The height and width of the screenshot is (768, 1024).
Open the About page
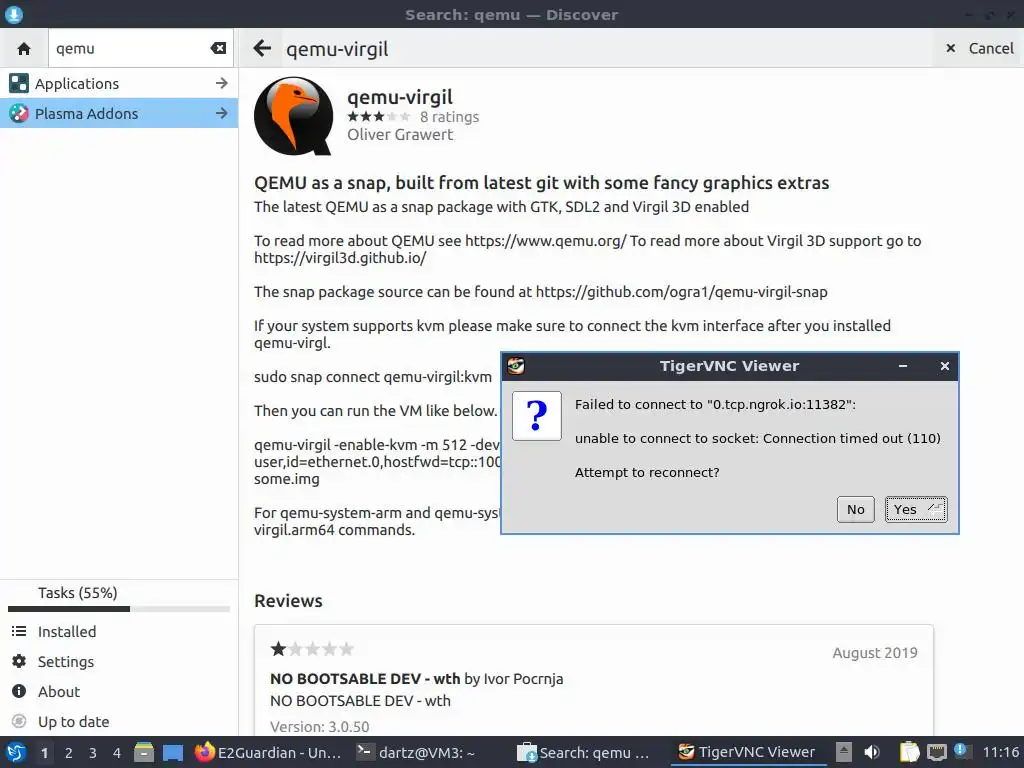119,692
